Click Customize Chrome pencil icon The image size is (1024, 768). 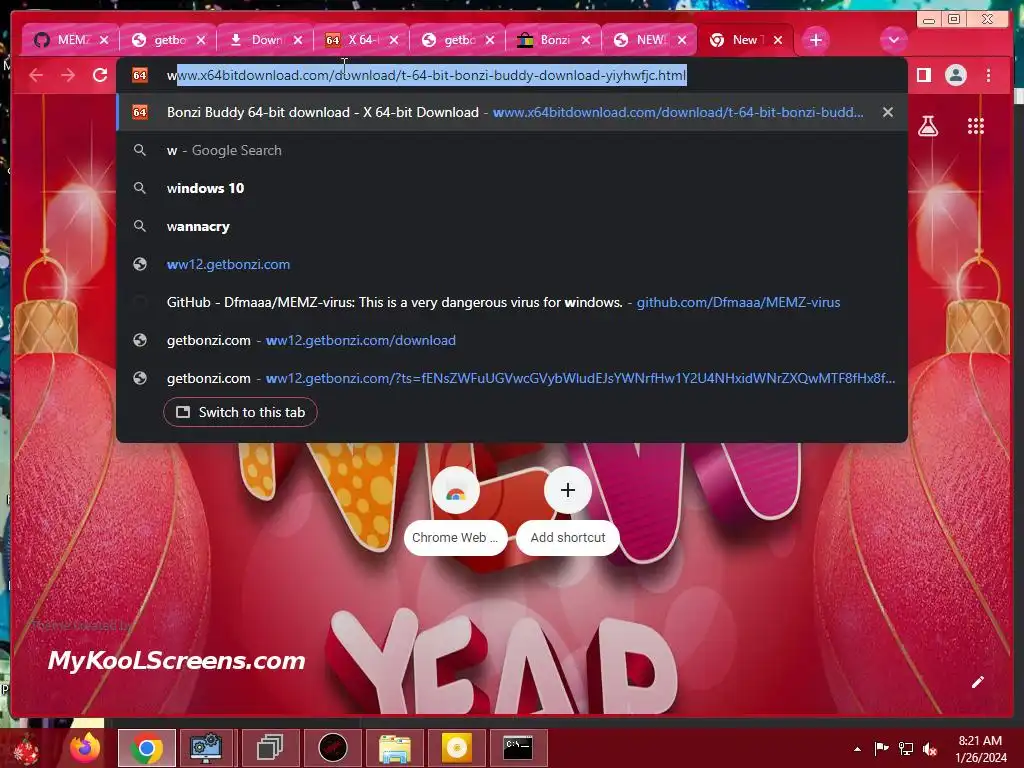[977, 682]
